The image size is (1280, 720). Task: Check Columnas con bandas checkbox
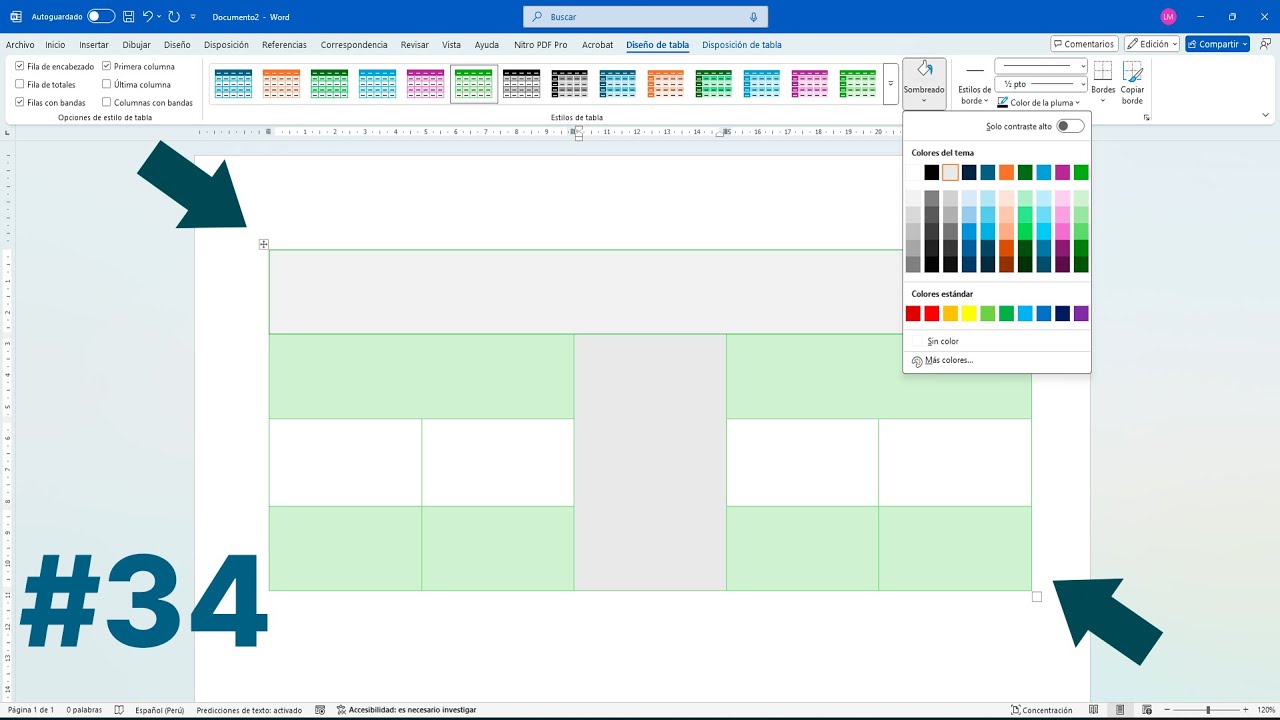pyautogui.click(x=107, y=102)
